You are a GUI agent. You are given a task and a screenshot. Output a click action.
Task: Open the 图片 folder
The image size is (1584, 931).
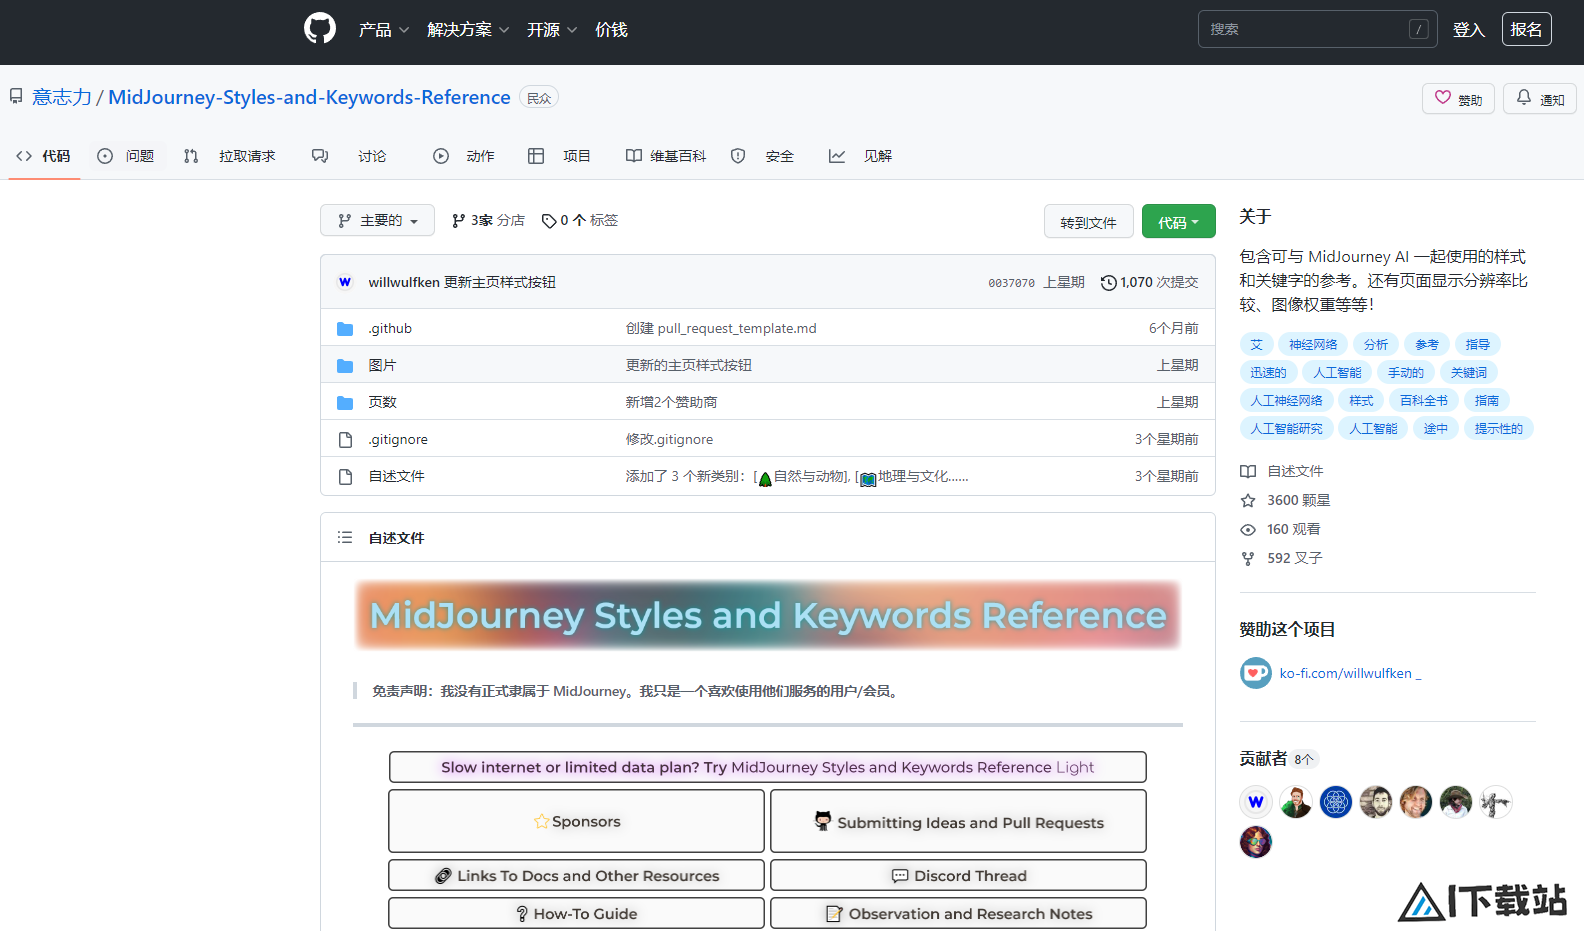click(382, 365)
